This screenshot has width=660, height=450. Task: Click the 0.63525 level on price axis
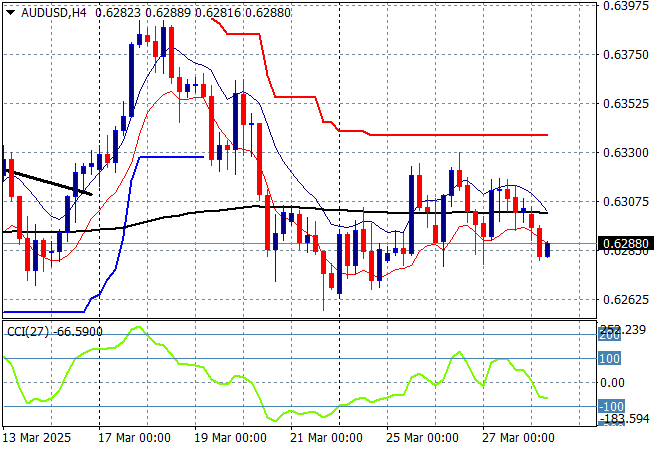coord(626,103)
